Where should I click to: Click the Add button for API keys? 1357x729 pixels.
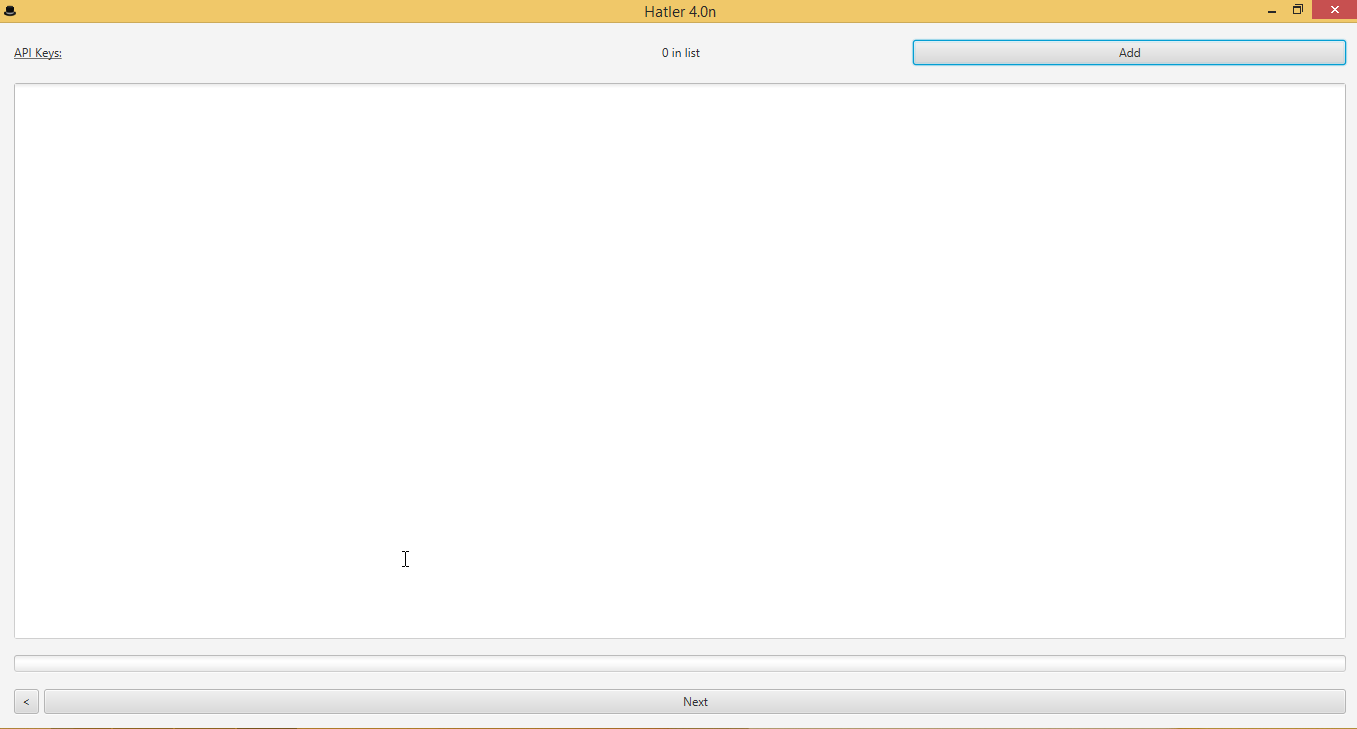coord(1129,53)
